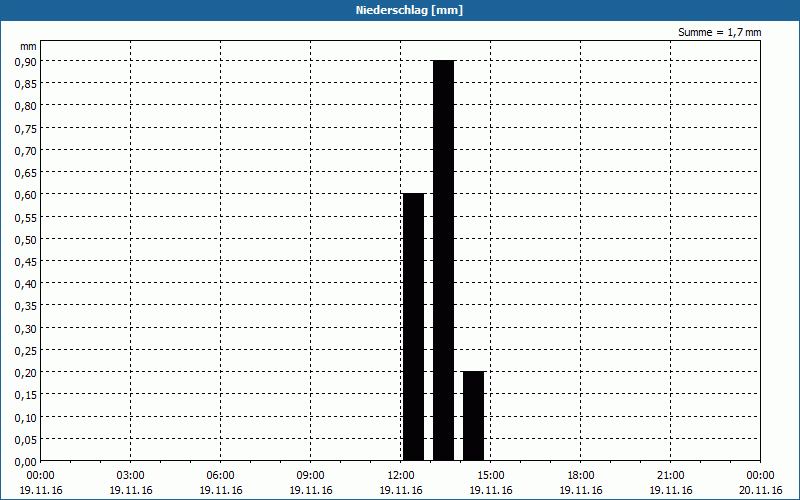Click the 0,60 mm precipitation bar
Image resolution: width=800 pixels, height=500 pixels.
coord(413,327)
